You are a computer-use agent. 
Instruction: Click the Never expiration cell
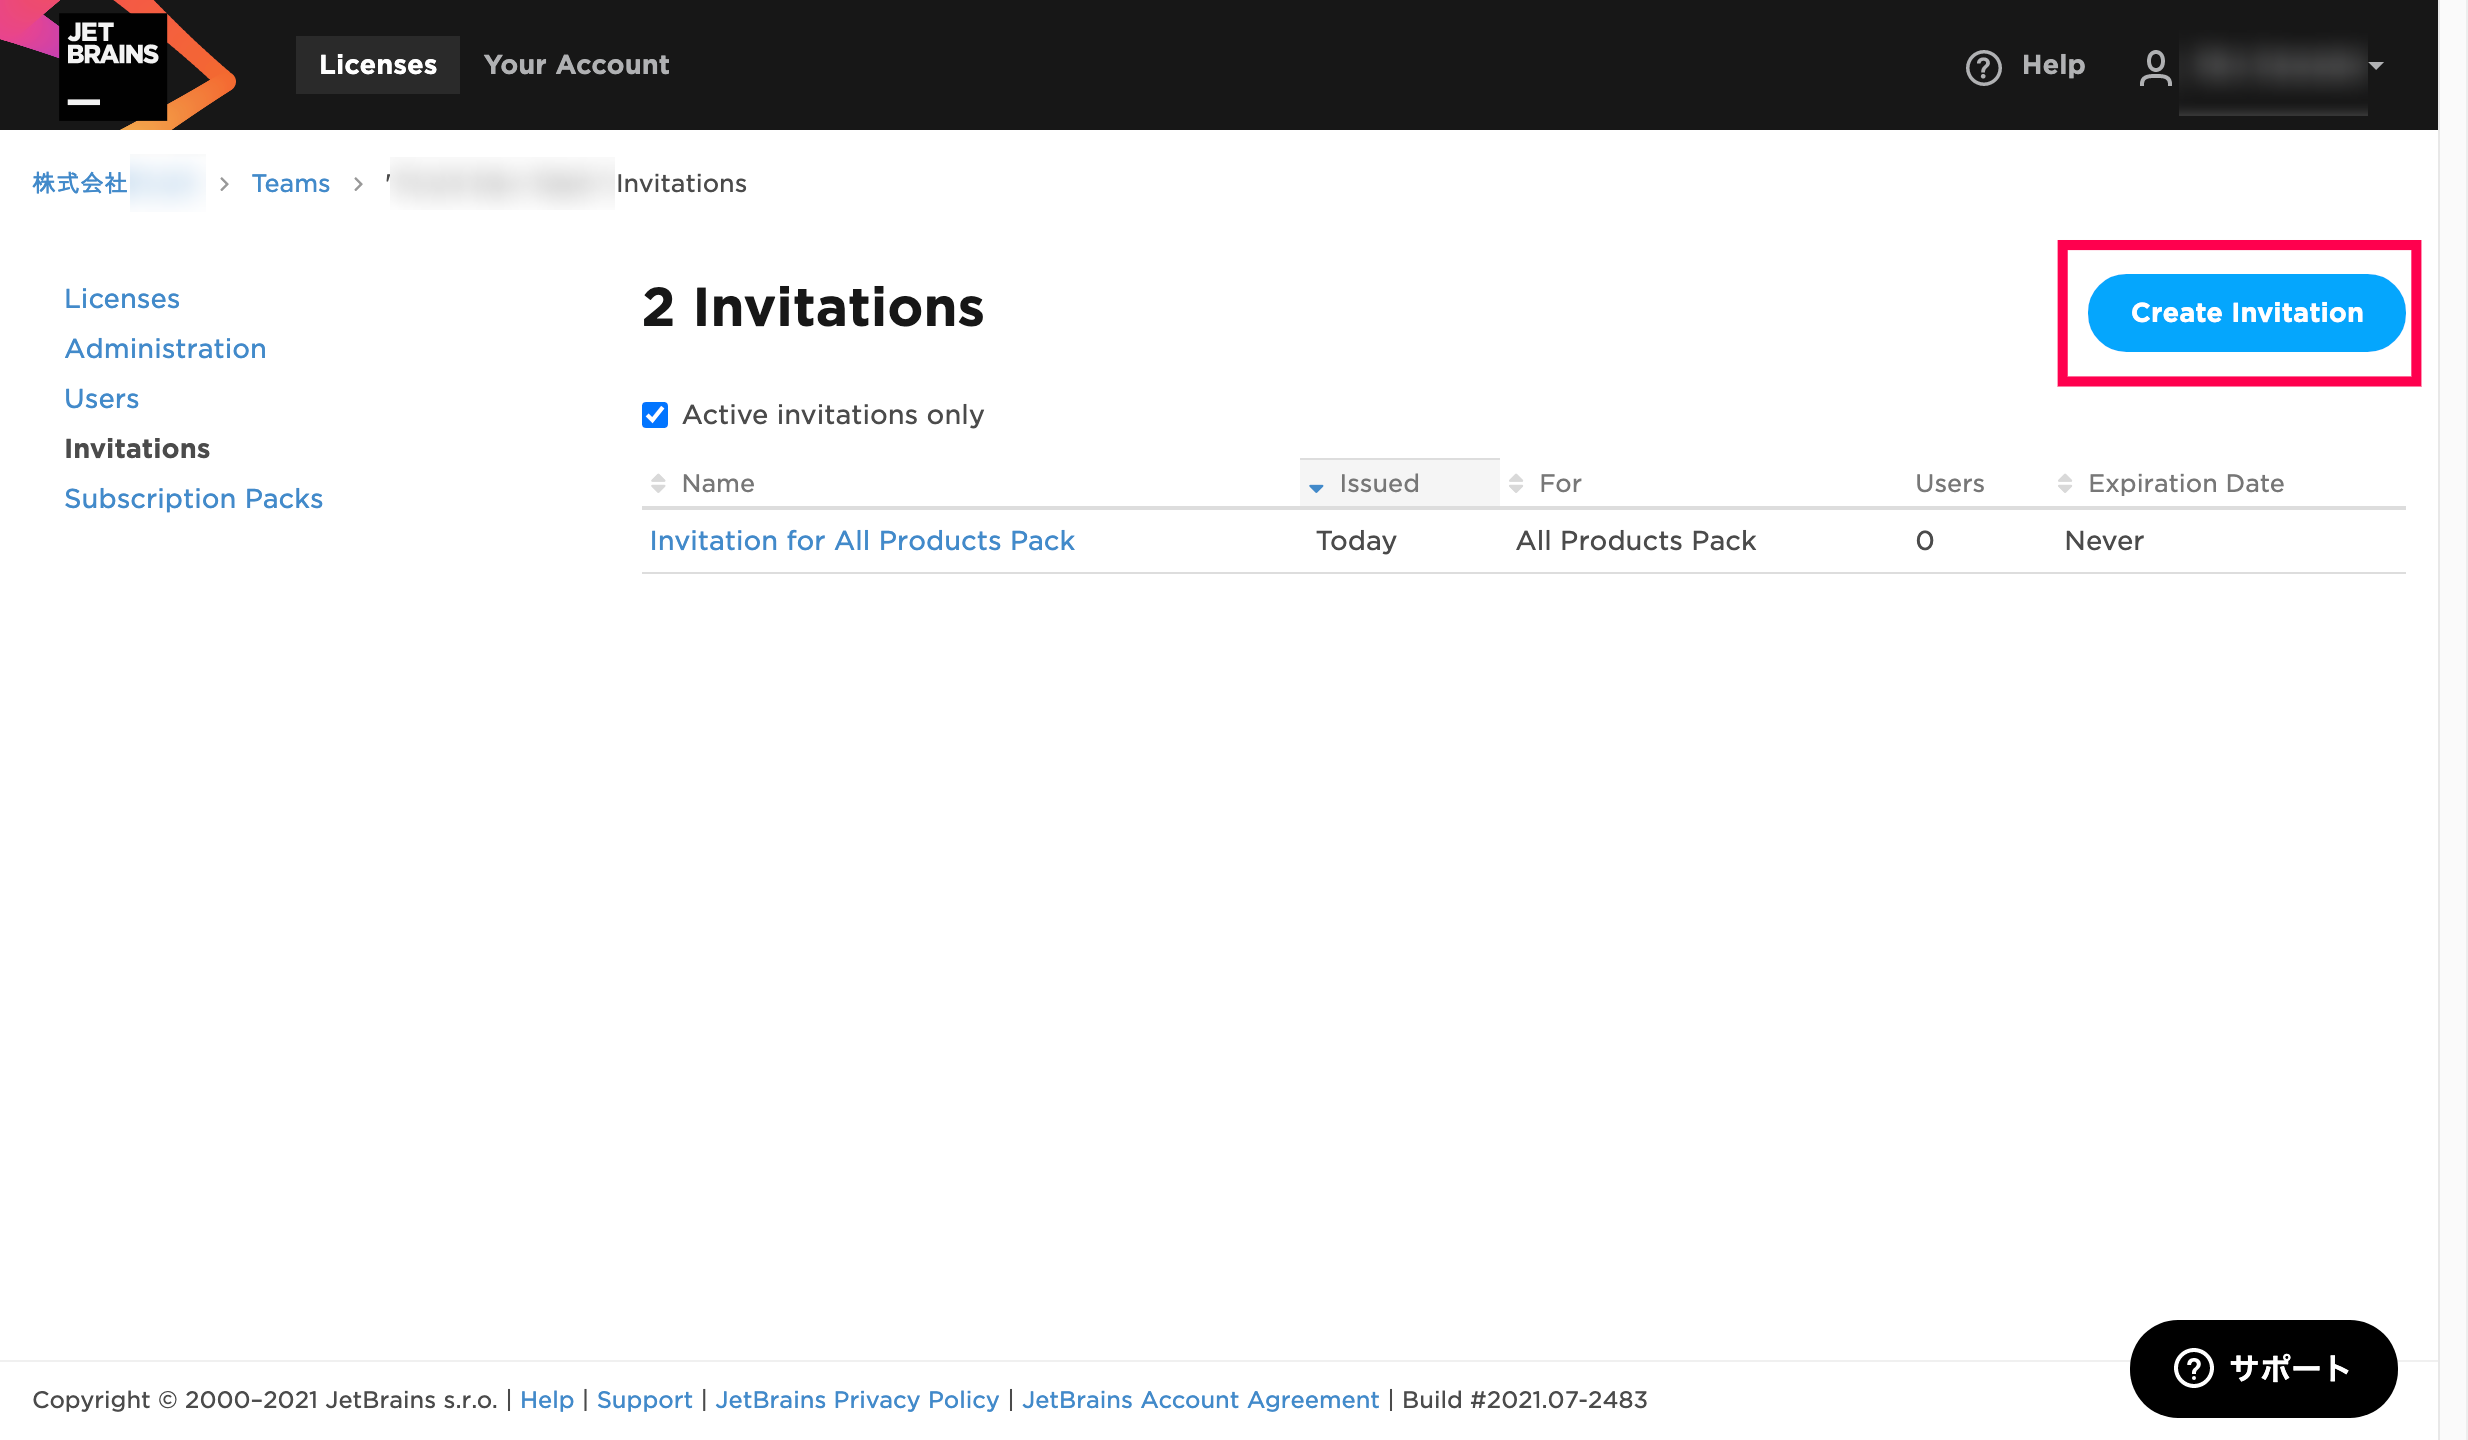click(2104, 540)
